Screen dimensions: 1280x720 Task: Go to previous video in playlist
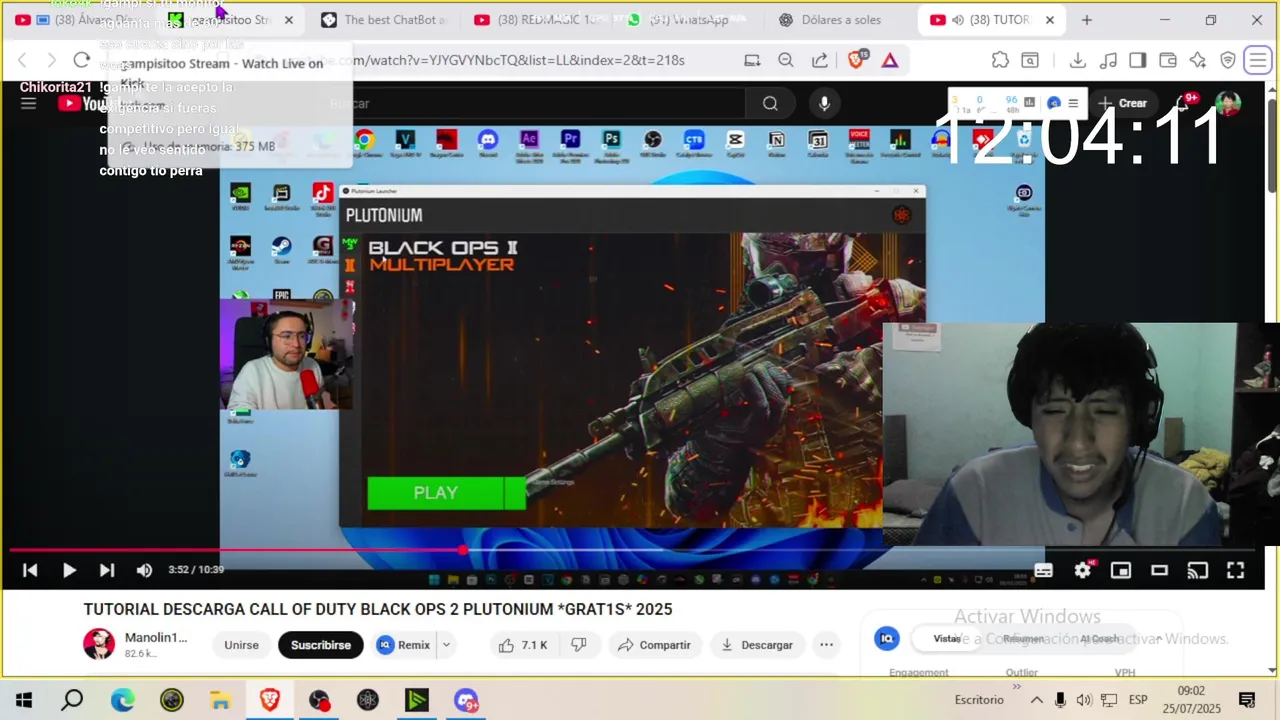tap(30, 570)
